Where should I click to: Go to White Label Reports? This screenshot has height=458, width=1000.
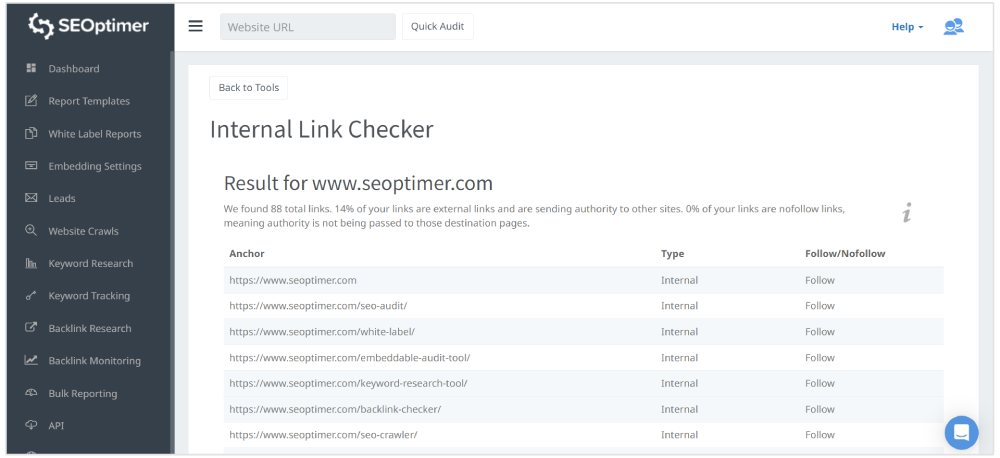click(94, 134)
